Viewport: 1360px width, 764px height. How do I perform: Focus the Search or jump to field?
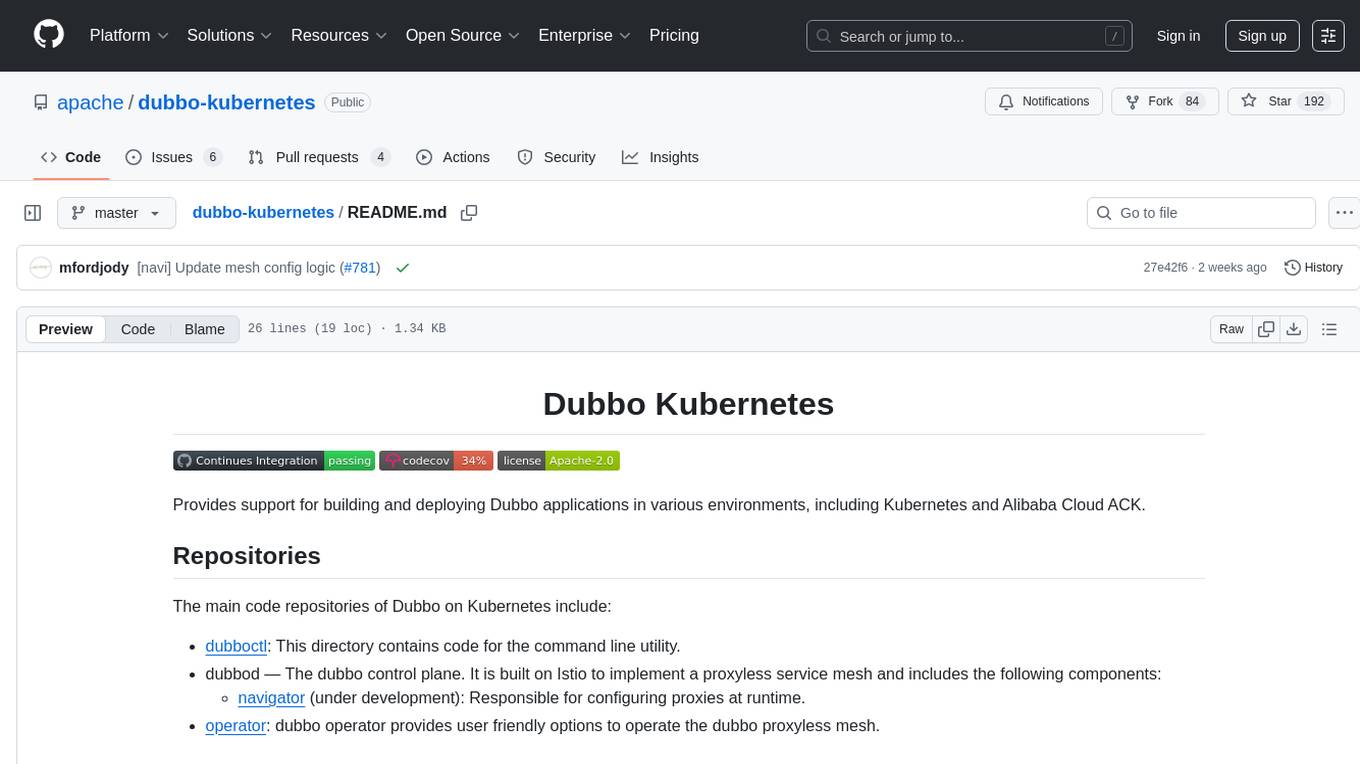969,36
